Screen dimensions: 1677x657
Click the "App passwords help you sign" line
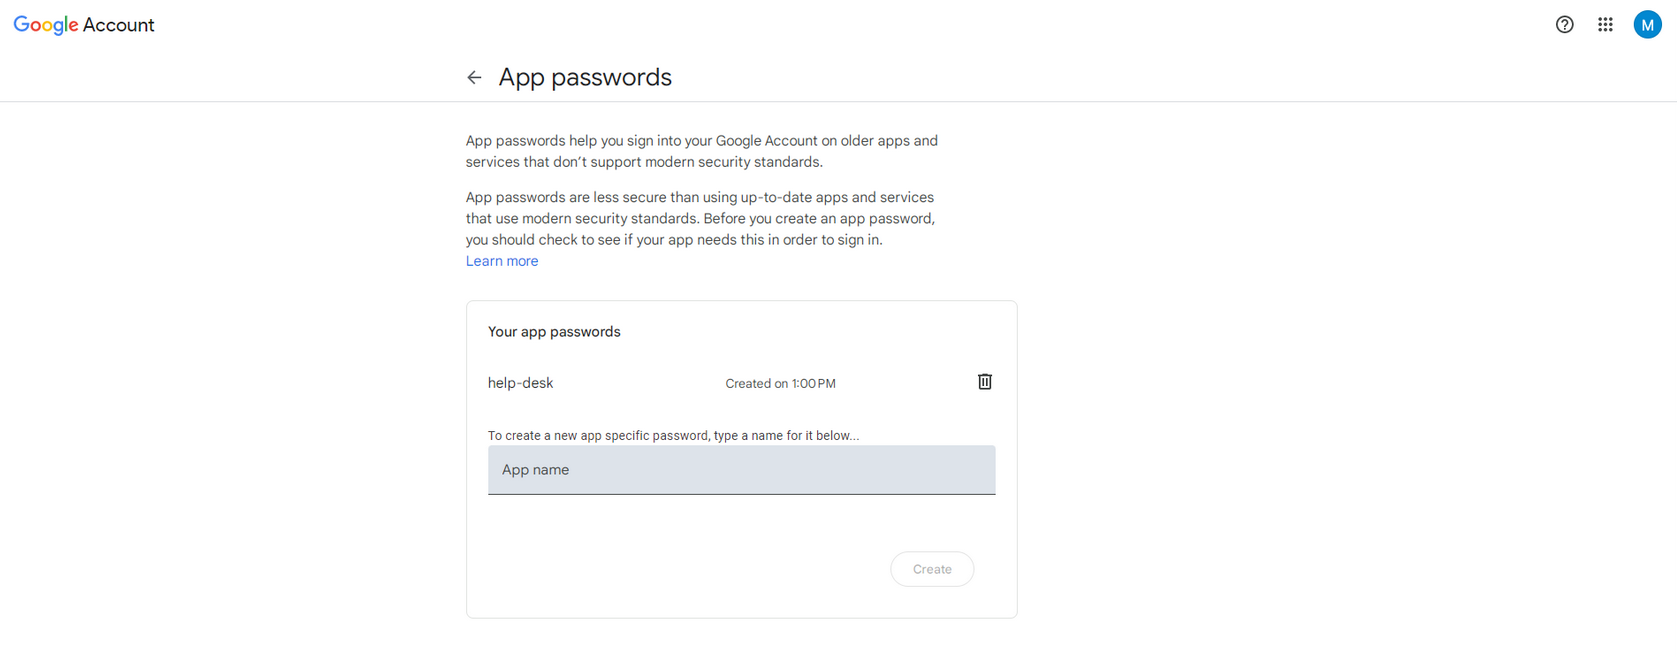(701, 141)
